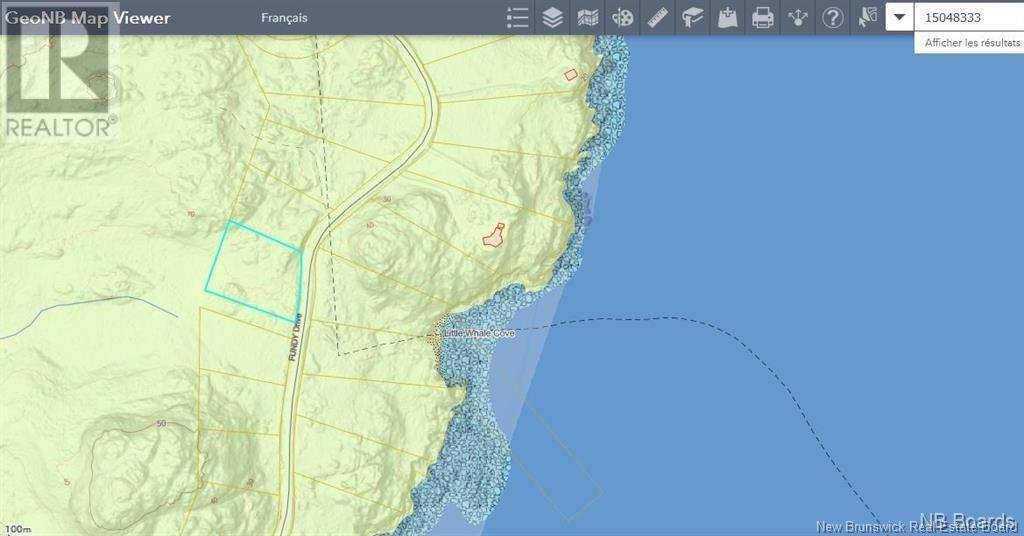Click the GeoNB Map Viewer title

(88, 18)
